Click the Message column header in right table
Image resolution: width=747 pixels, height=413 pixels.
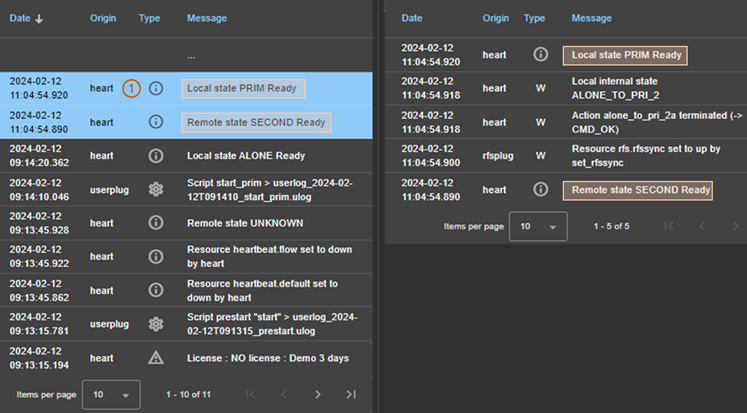[591, 18]
